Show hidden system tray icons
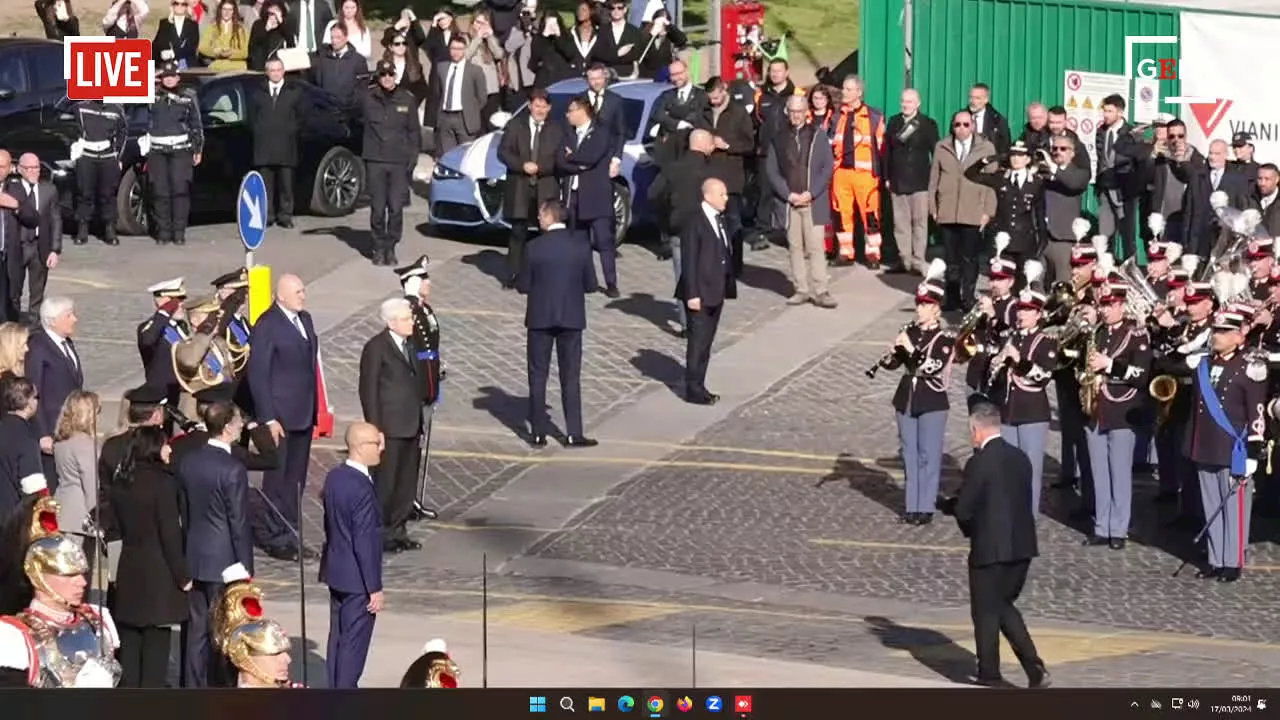 (1135, 705)
